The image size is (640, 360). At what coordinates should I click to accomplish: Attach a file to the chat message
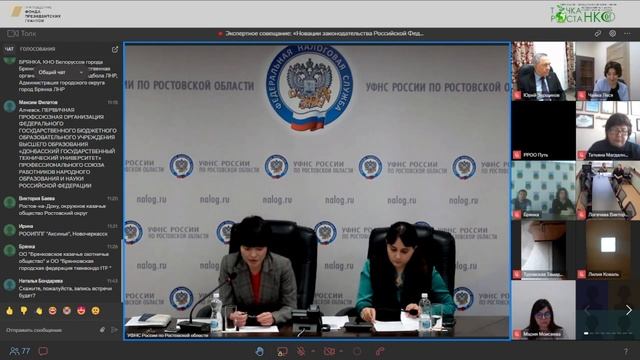pos(102,330)
